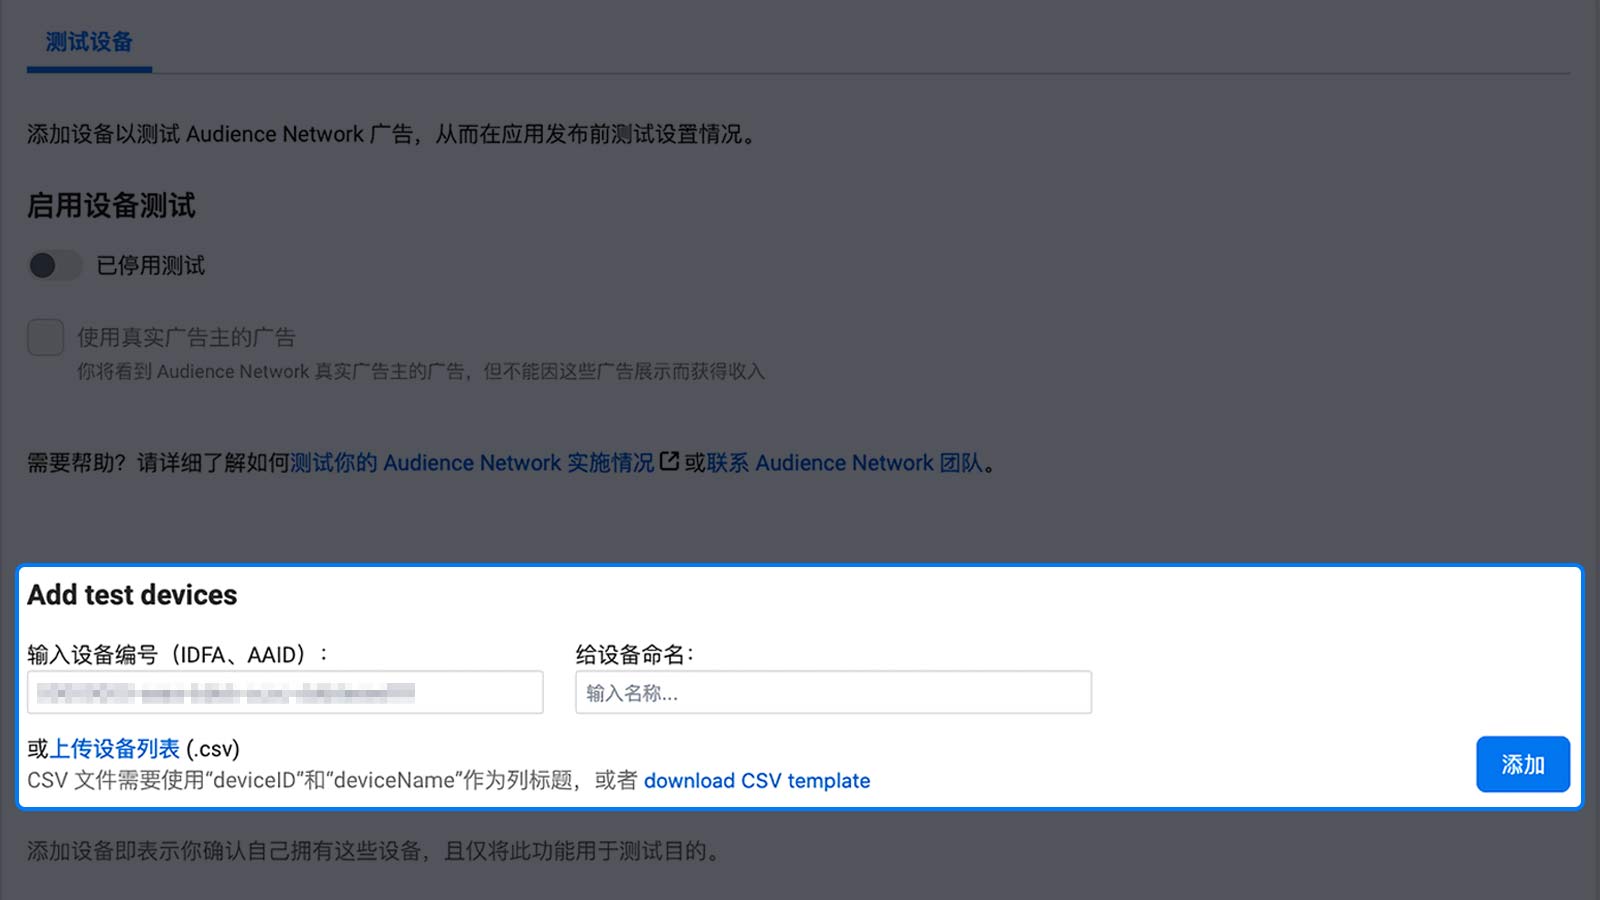The image size is (1600, 900).
Task: Click the 添加设备即表示你确认自己拥有这些设备 notice text
Action: 373,851
